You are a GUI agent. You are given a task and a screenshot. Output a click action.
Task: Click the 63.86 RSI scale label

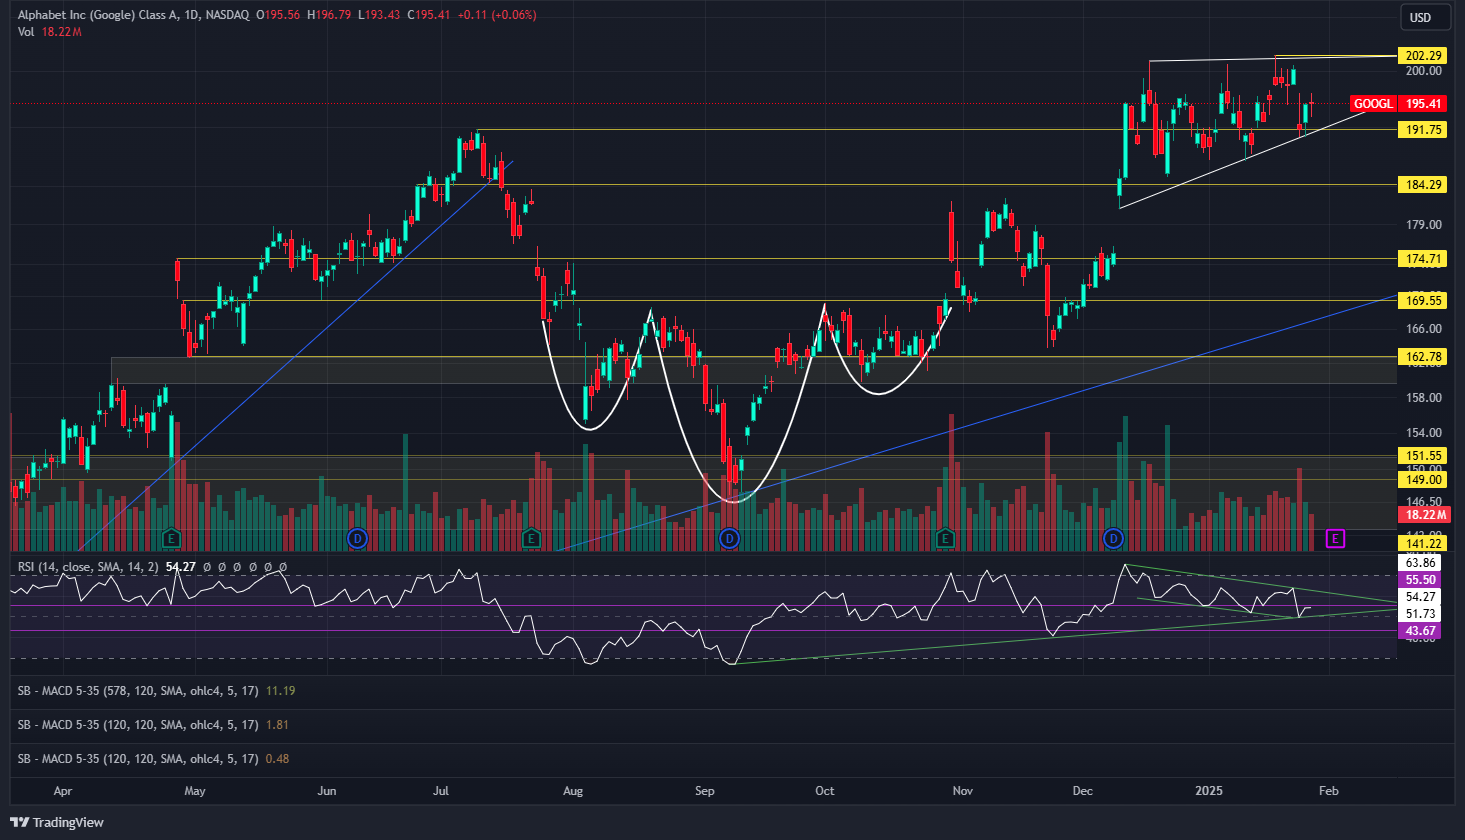point(1421,563)
